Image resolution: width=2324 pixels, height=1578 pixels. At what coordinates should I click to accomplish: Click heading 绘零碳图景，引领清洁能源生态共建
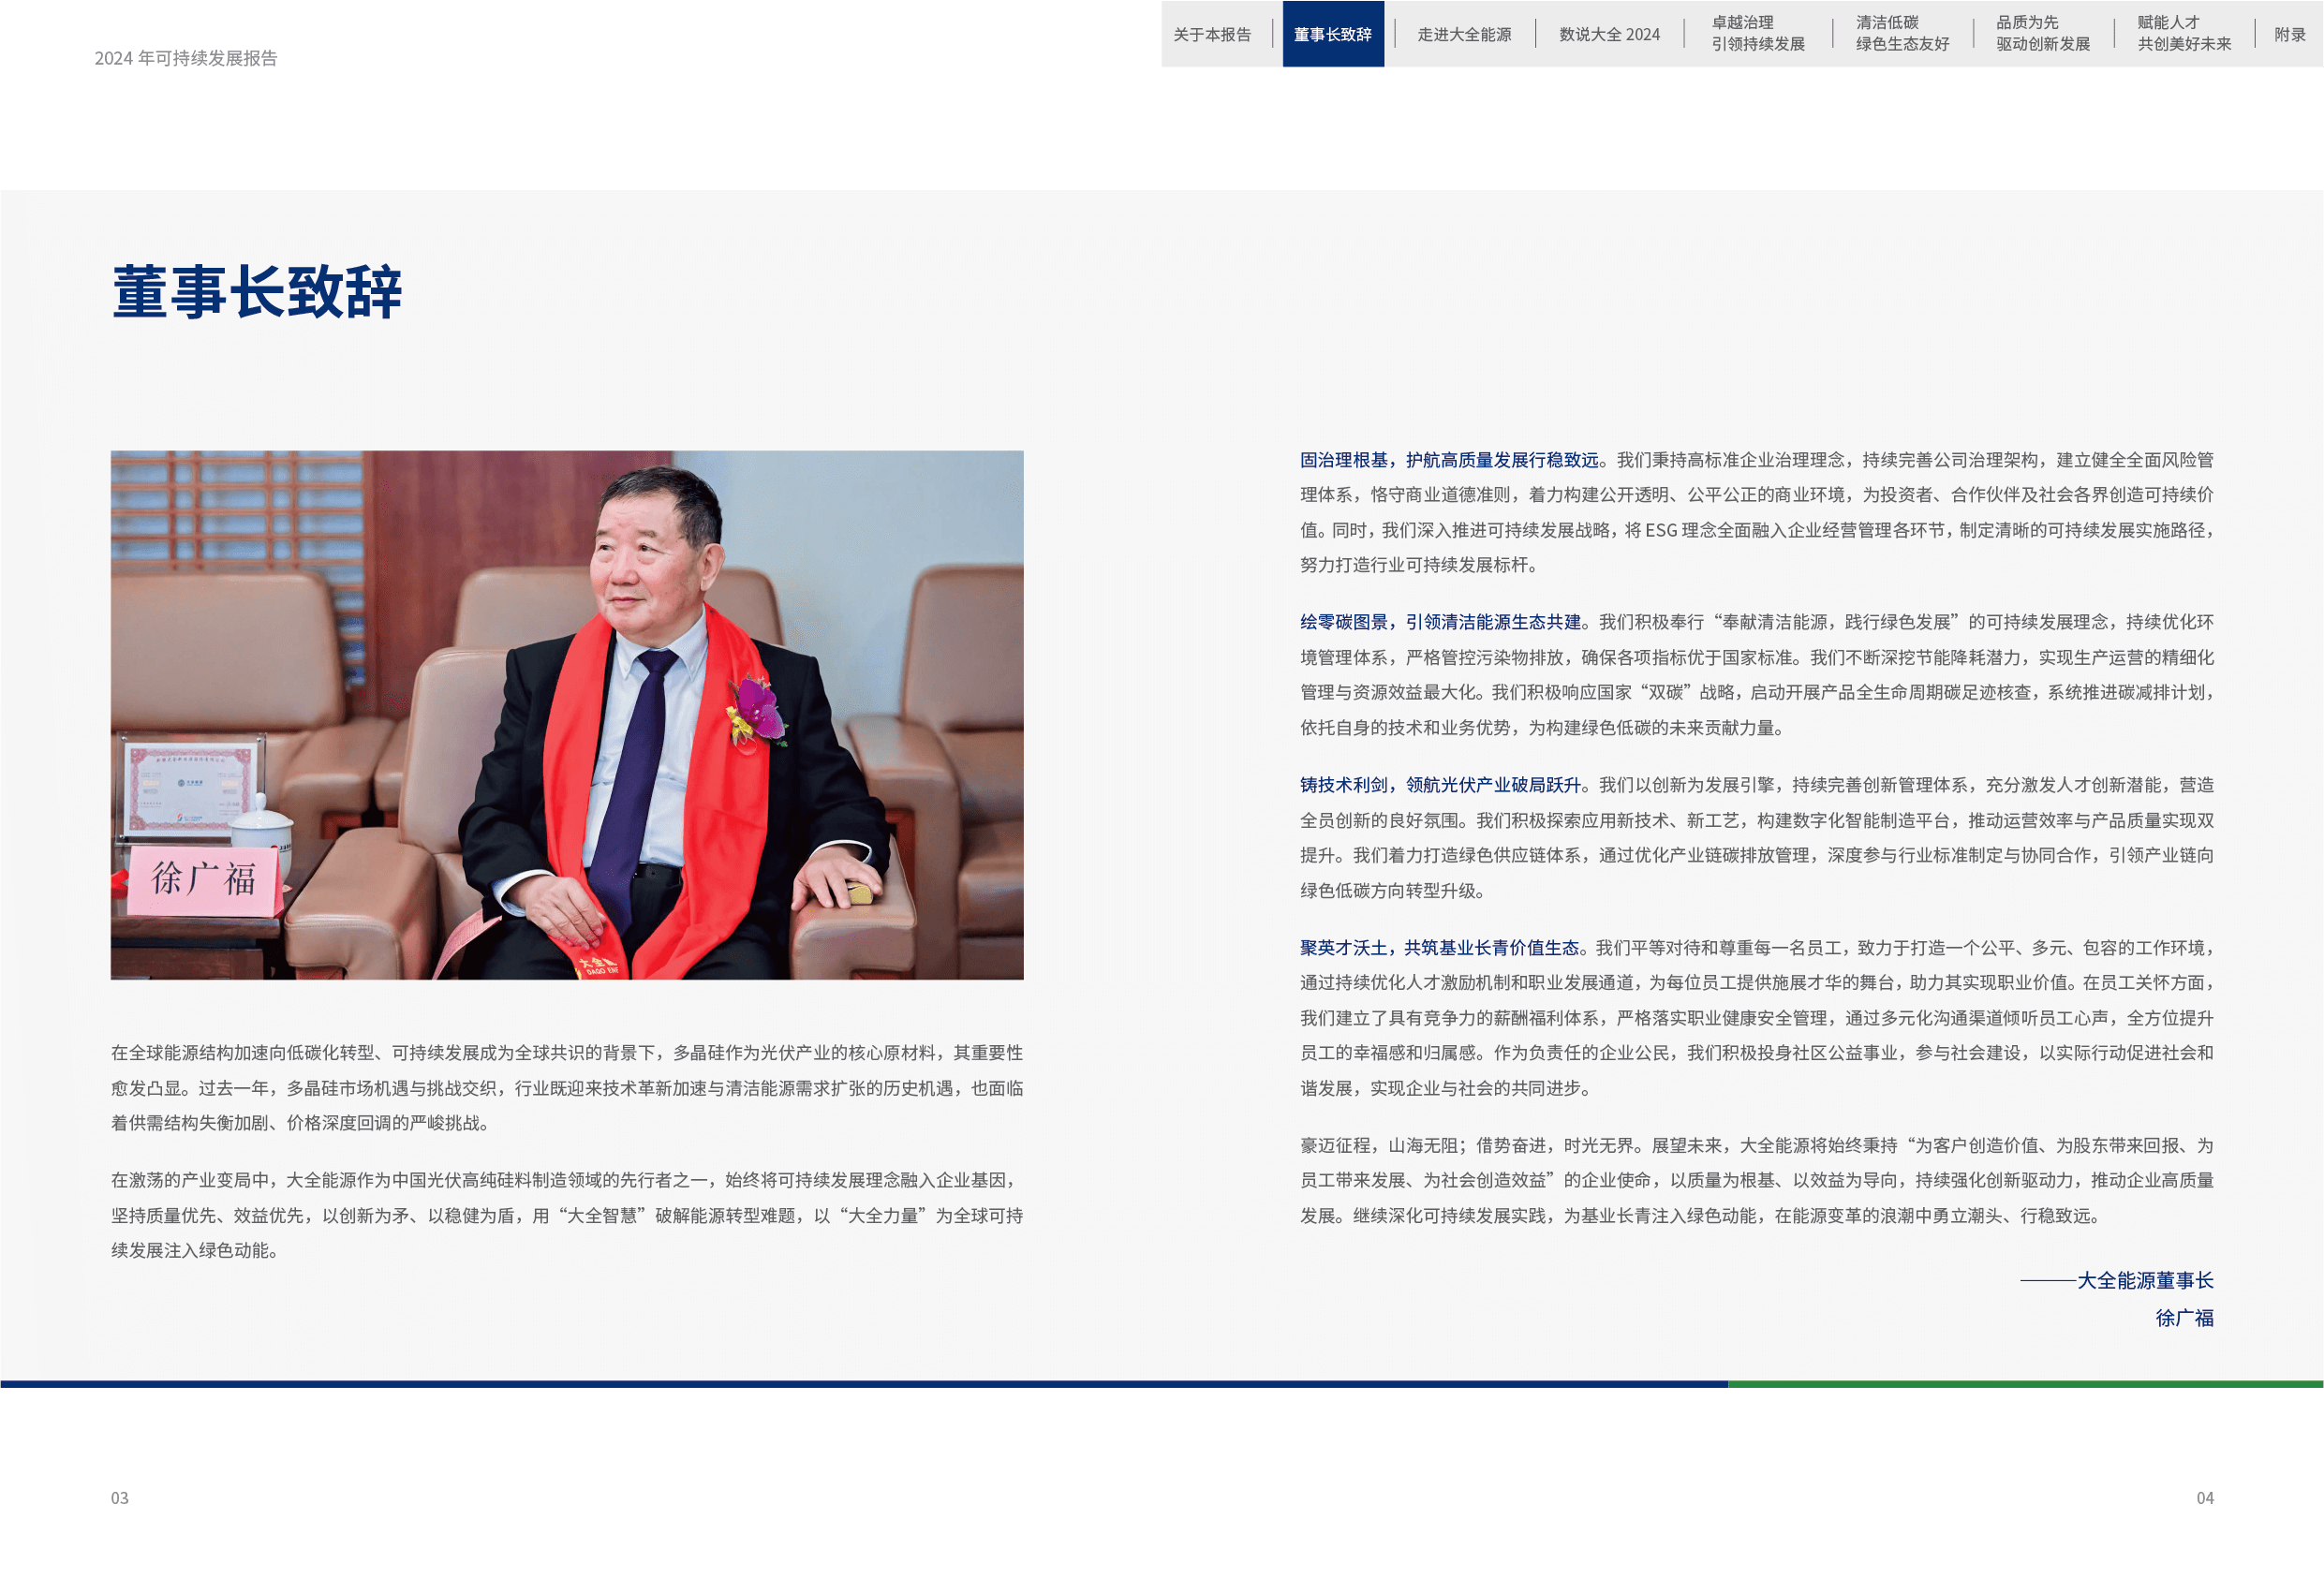point(1440,621)
